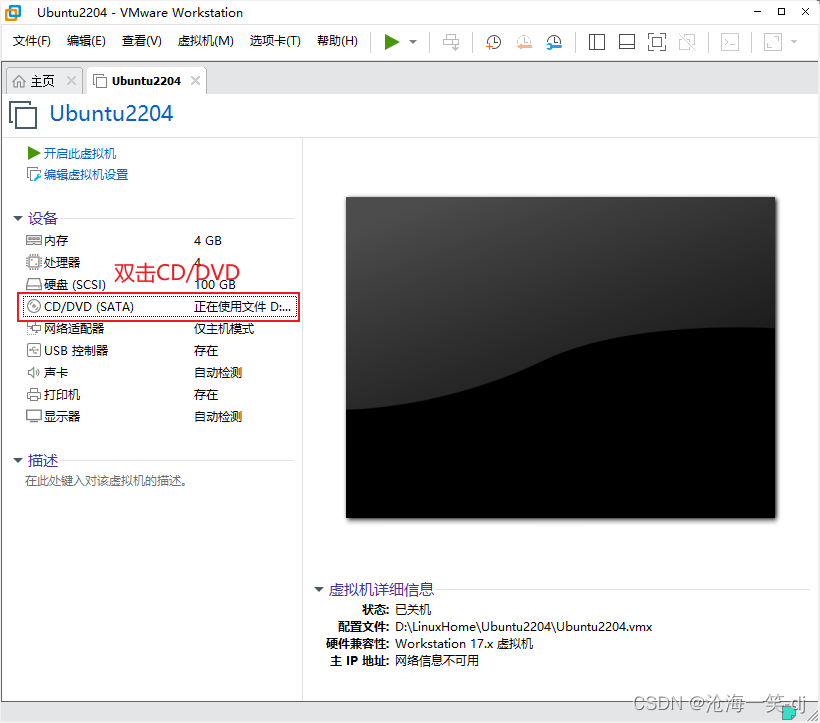The image size is (820, 723).
Task: Toggle the thumbnail bar view icon
Action: pyautogui.click(x=627, y=42)
